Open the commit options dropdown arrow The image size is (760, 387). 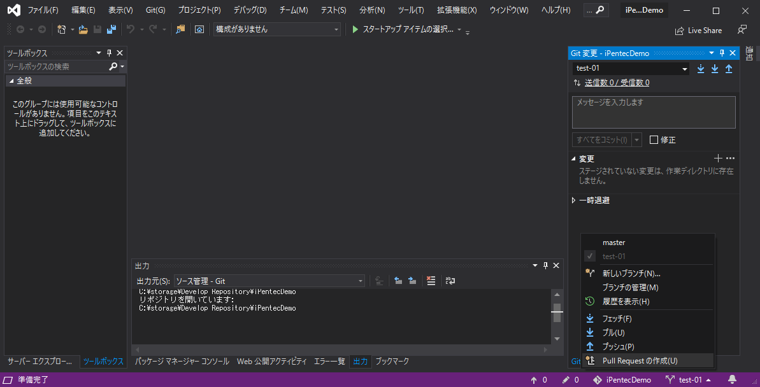coord(637,140)
